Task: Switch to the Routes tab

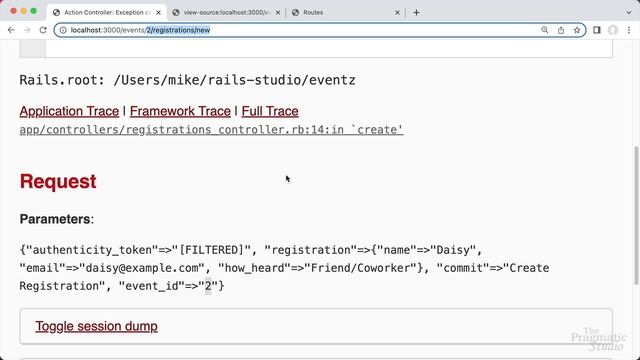Action: (x=346, y=12)
